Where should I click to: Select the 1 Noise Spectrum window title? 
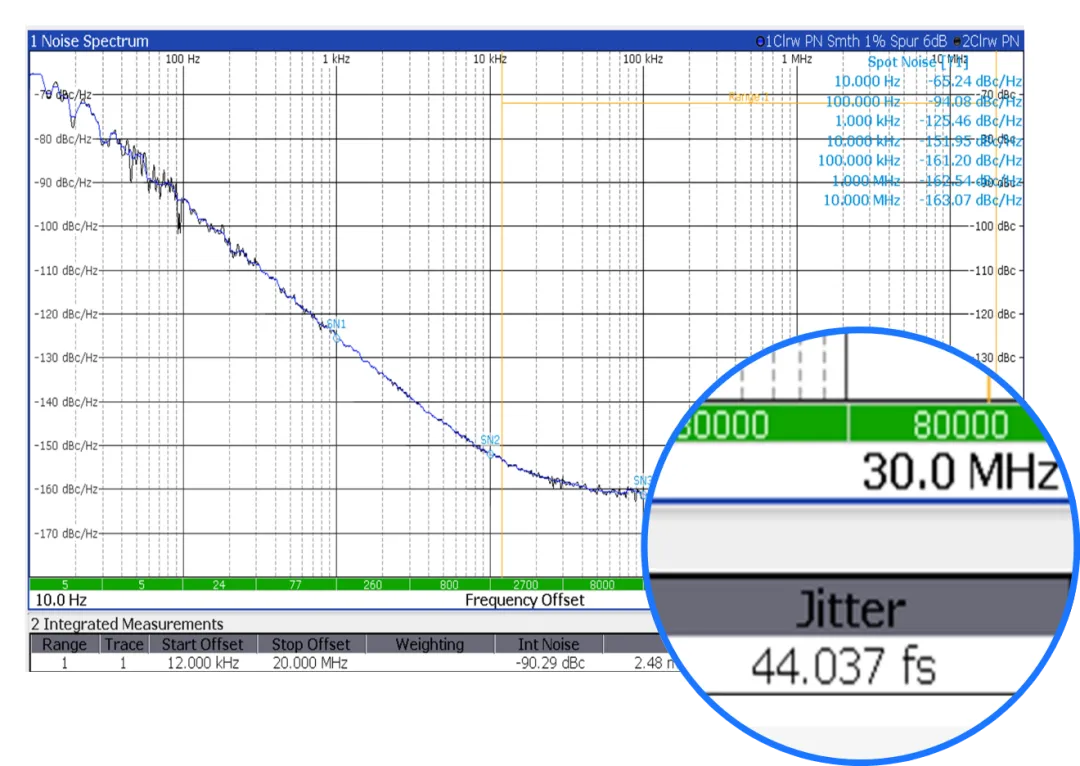pos(90,41)
